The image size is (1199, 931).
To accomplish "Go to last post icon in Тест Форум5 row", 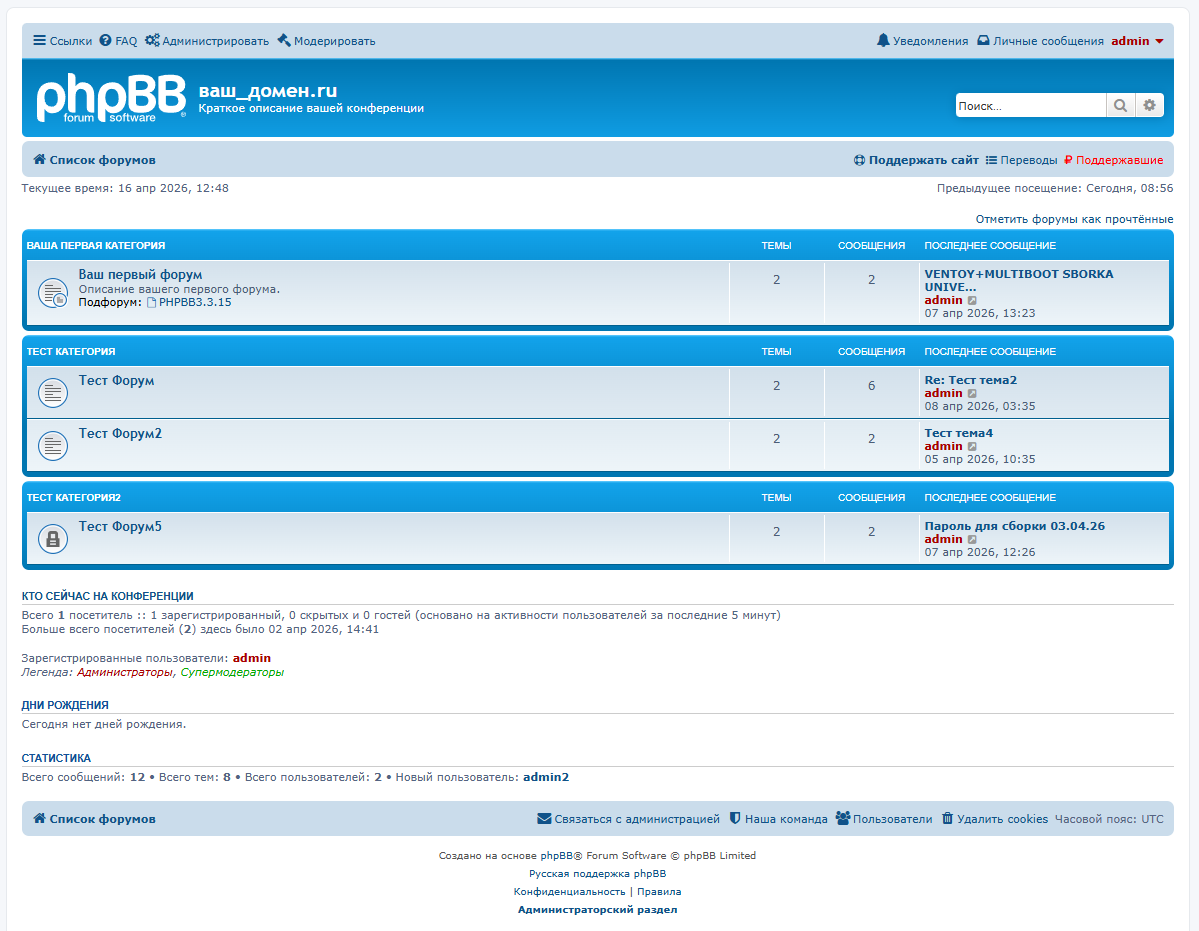I will click(x=972, y=540).
